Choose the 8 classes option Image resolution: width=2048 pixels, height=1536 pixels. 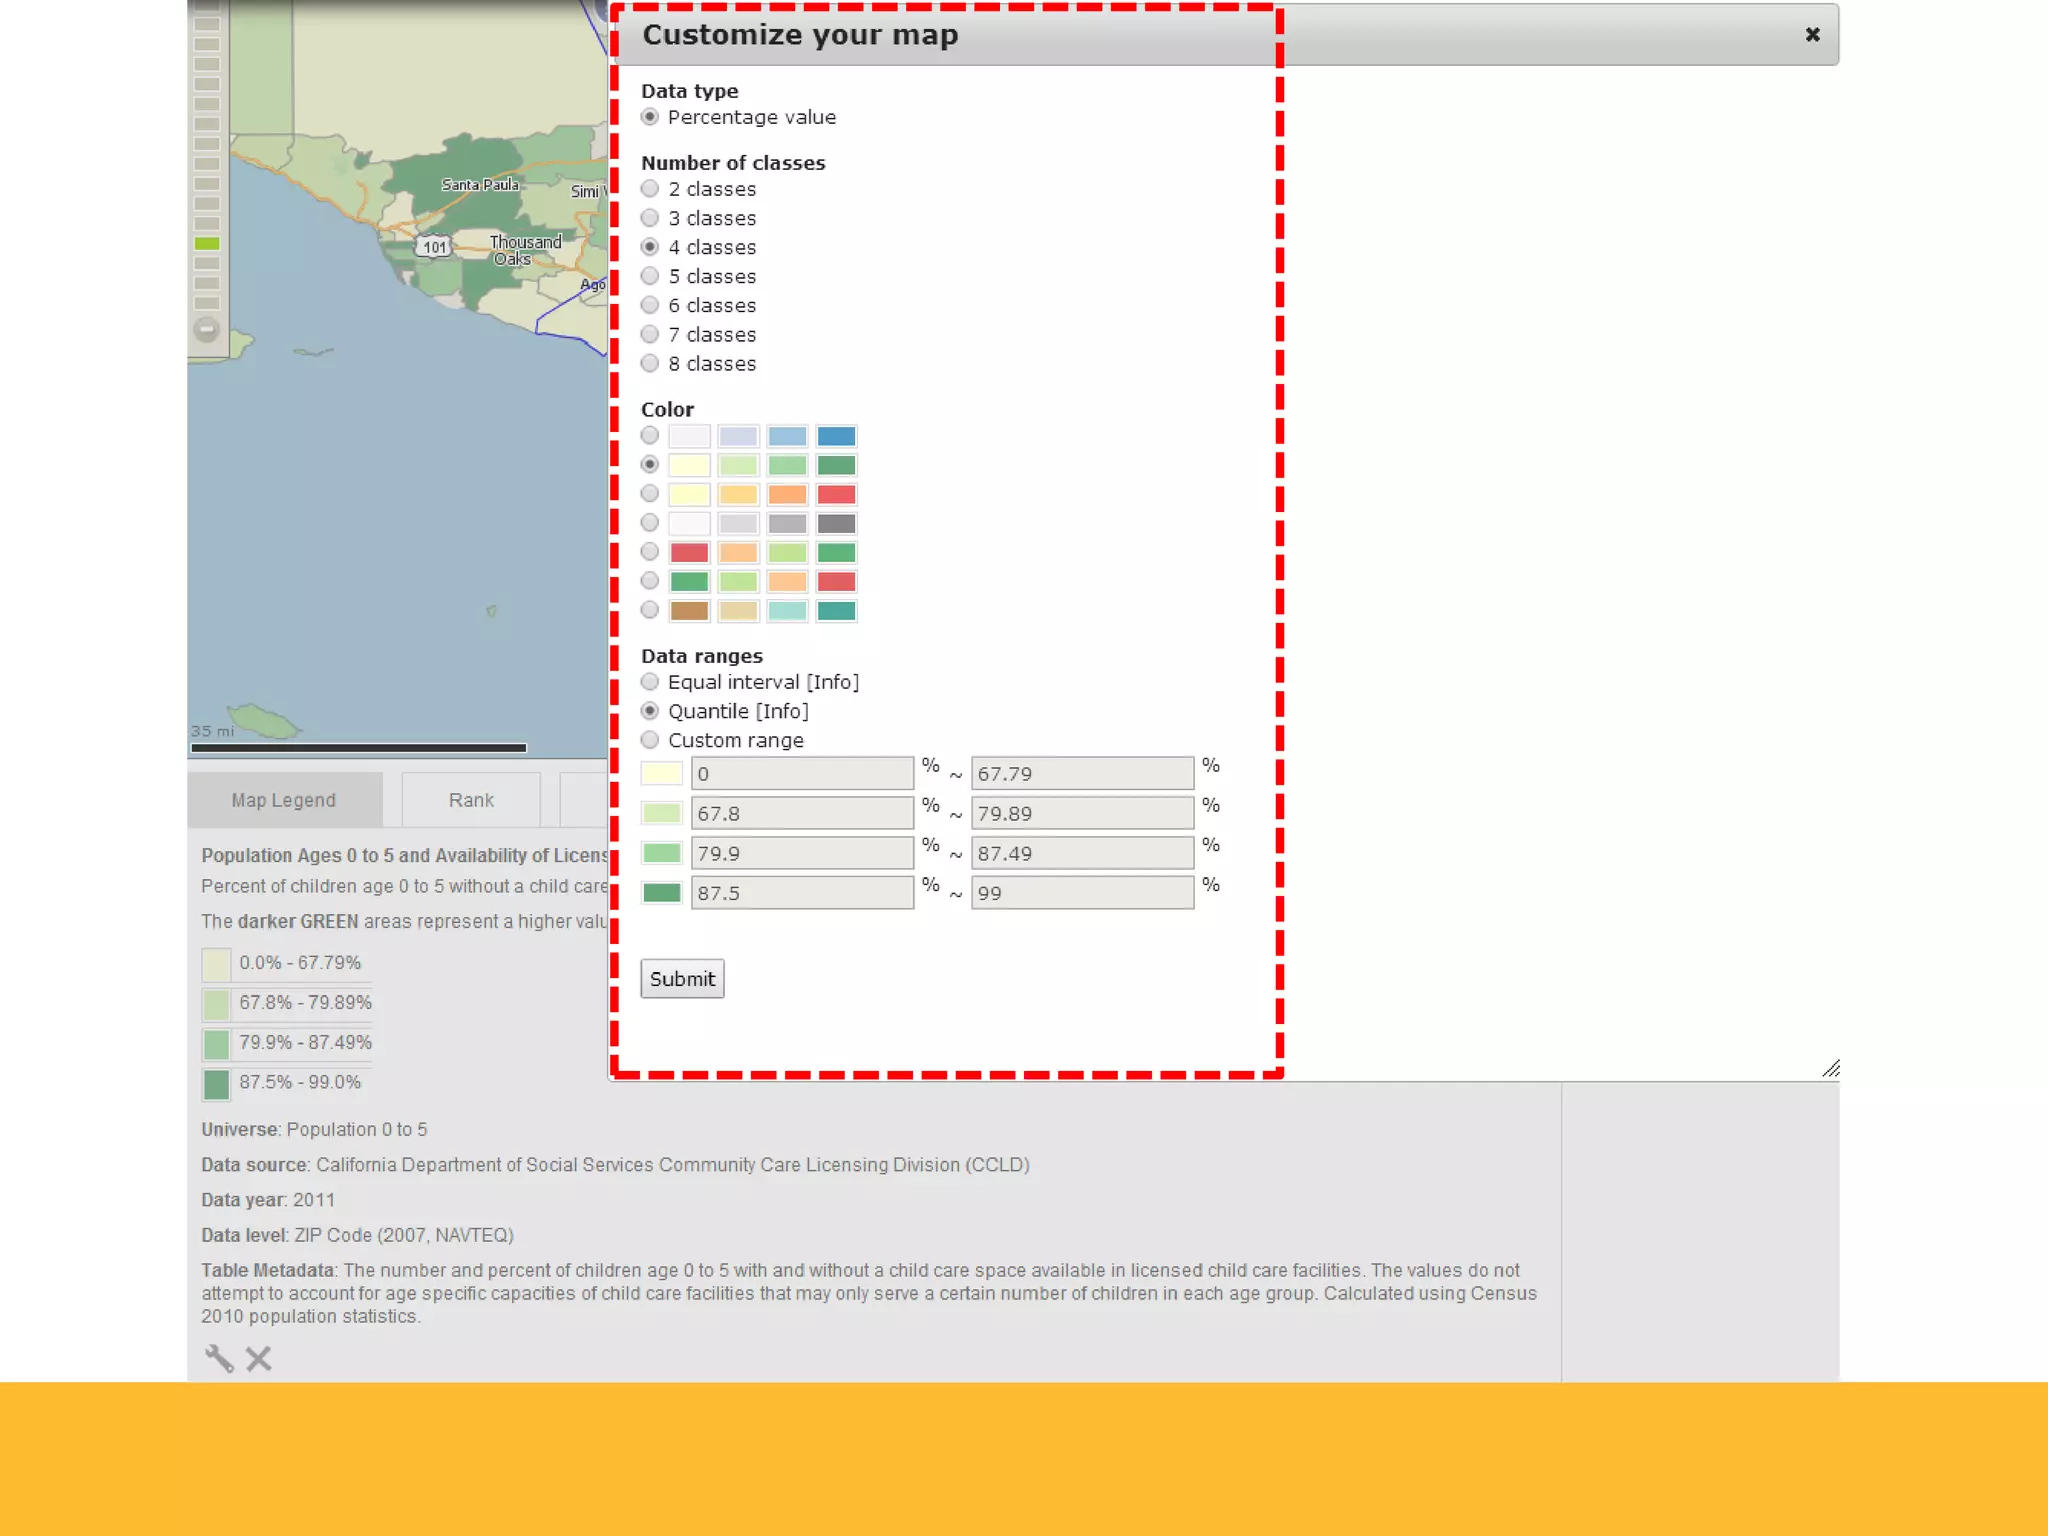(x=650, y=363)
